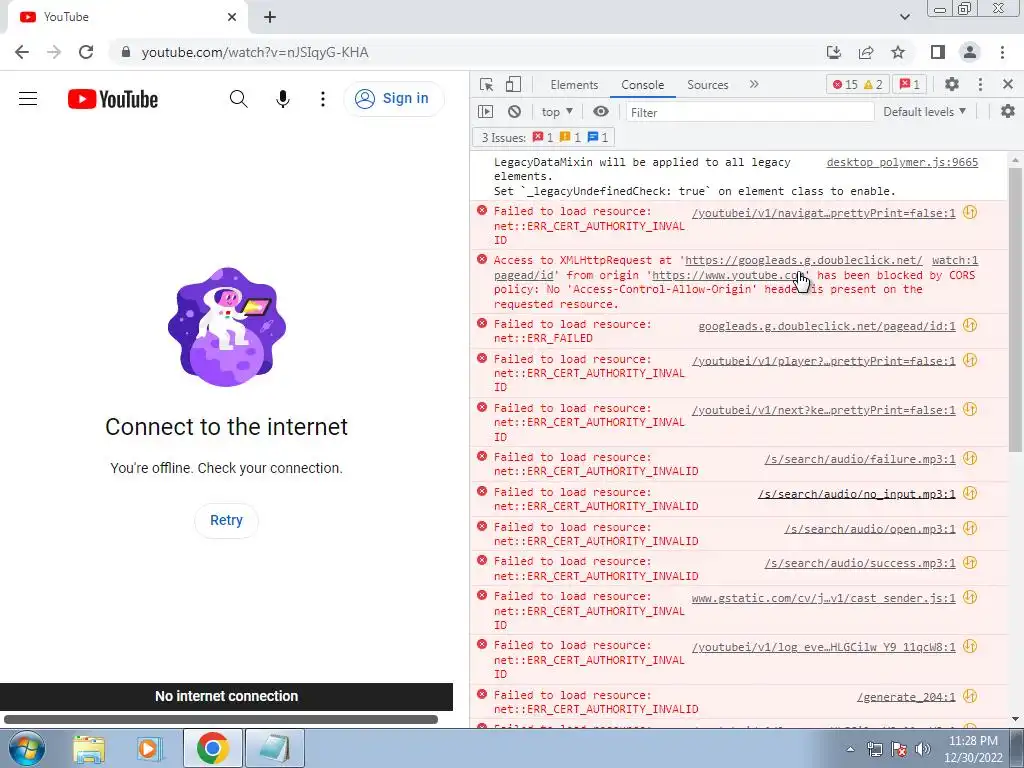
Task: Open DevTools customize three-dot menu
Action: point(980,84)
